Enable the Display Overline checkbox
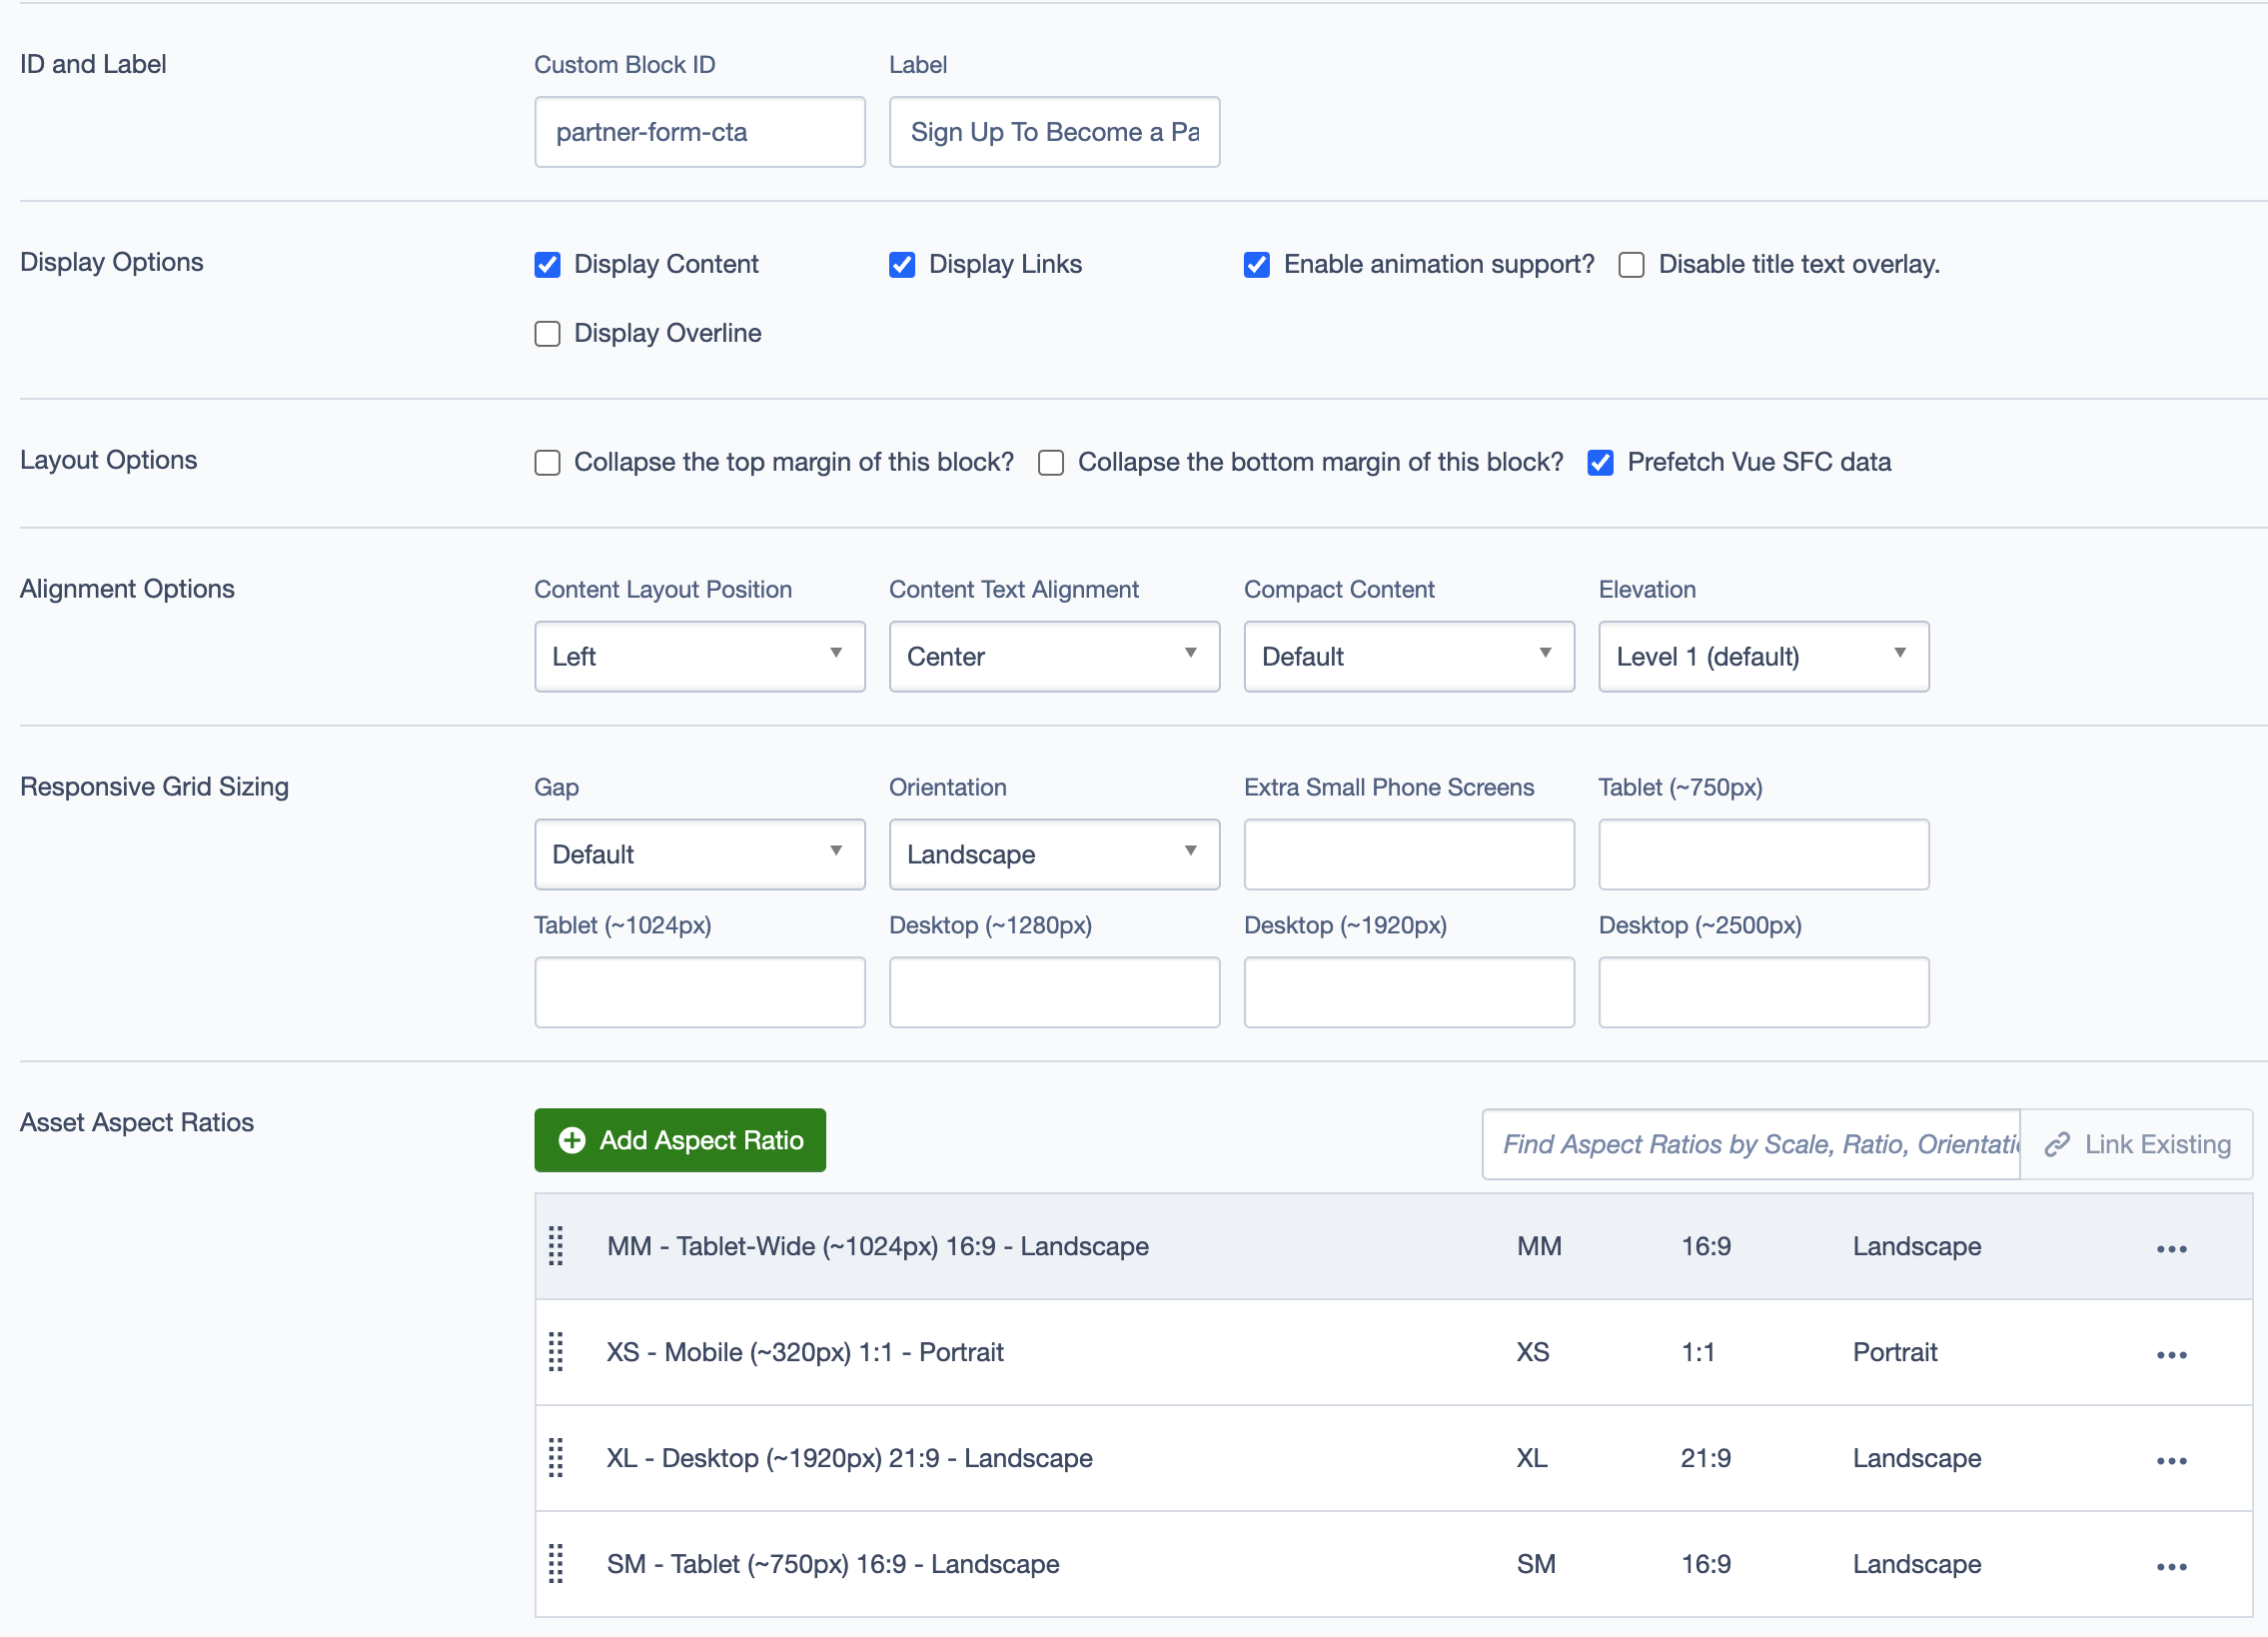 (547, 333)
